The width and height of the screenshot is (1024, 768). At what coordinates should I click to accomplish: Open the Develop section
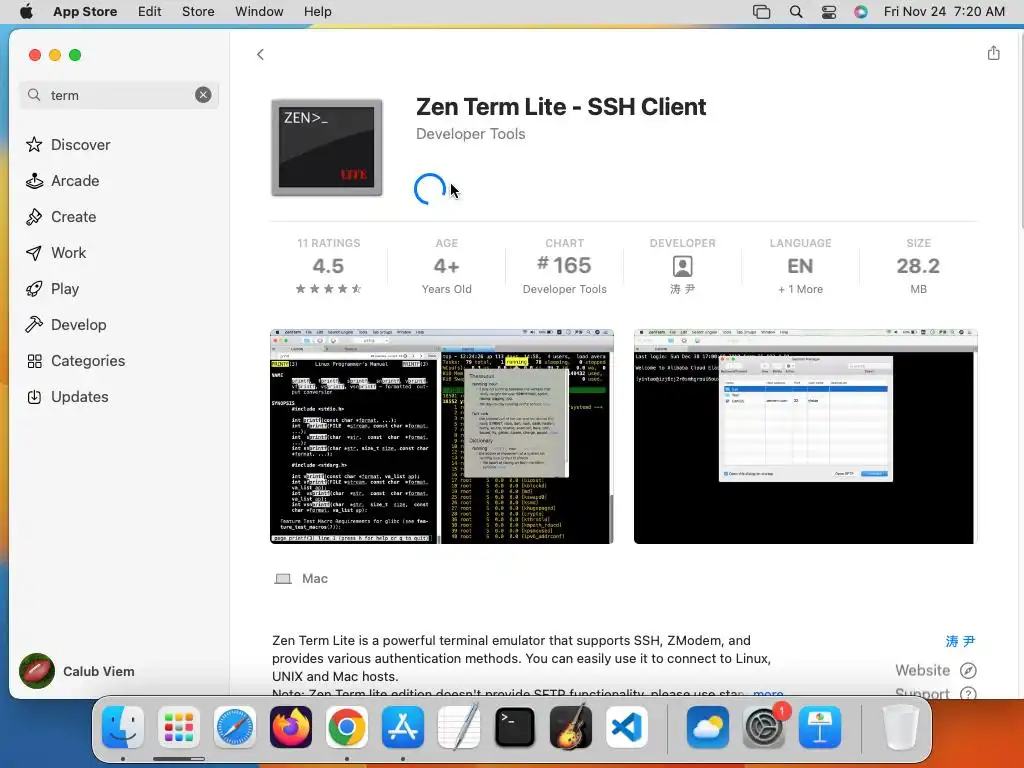tap(66, 325)
